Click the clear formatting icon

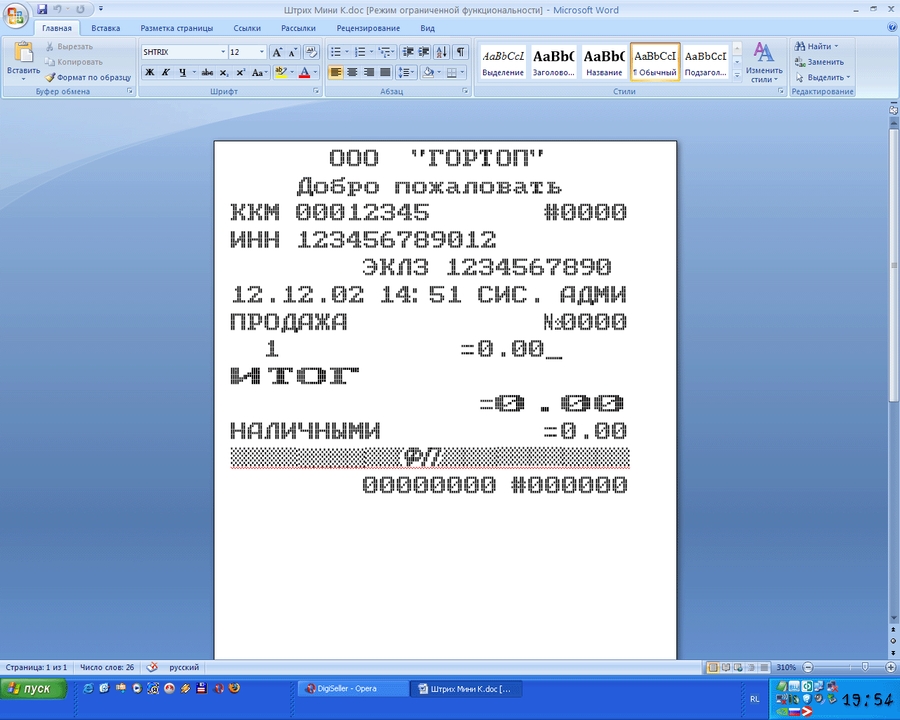coord(311,52)
